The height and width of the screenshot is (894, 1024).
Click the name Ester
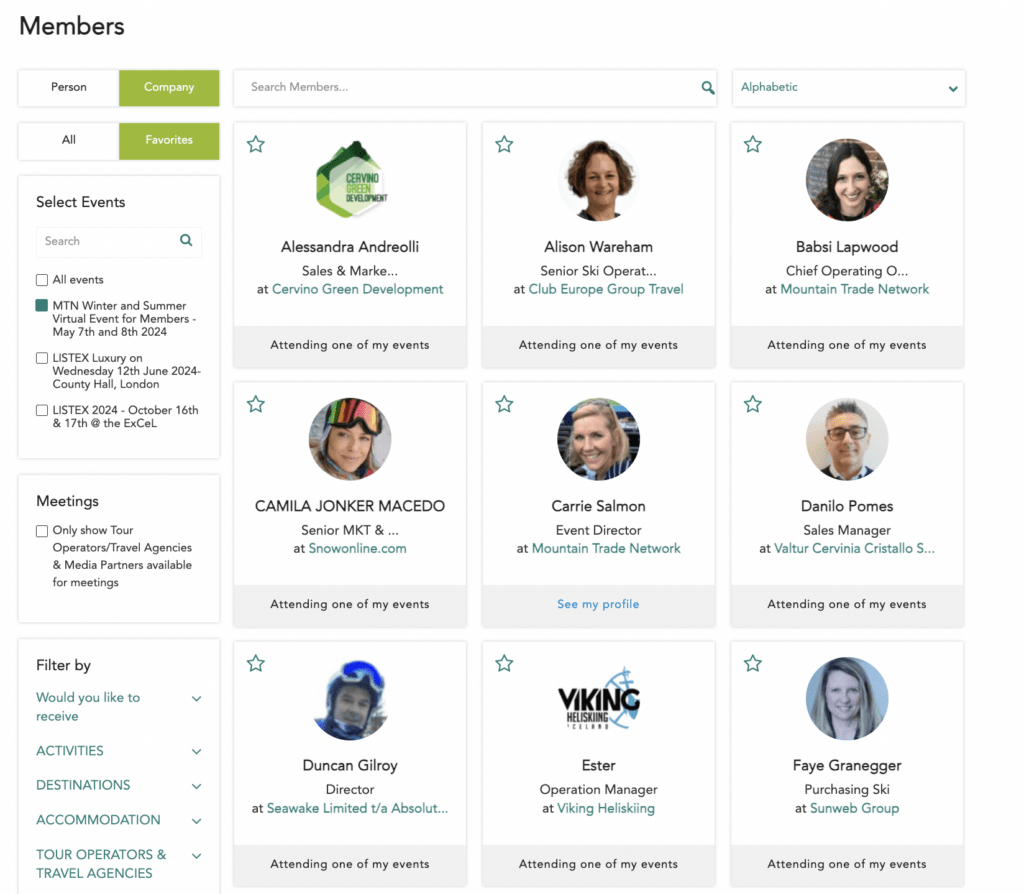pyautogui.click(x=598, y=765)
